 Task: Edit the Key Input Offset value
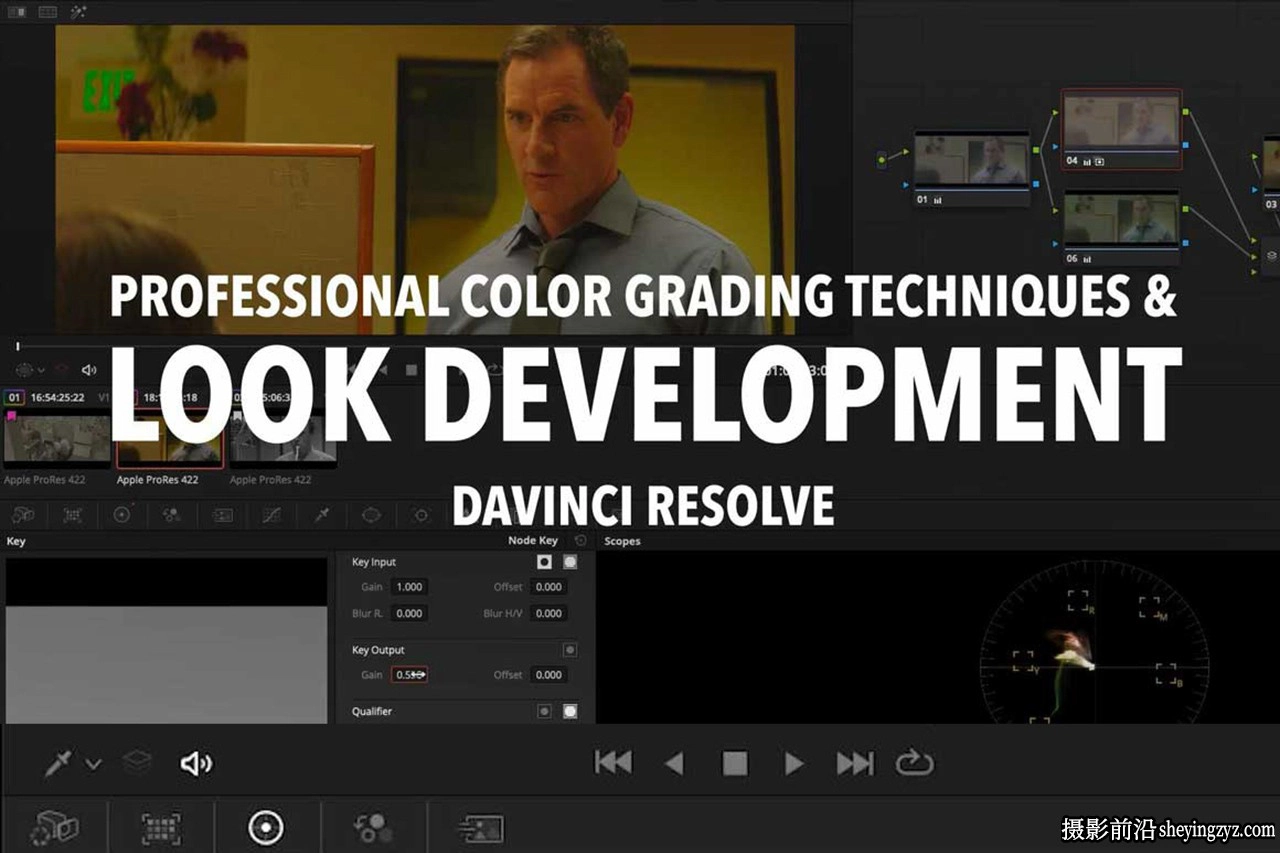[549, 587]
